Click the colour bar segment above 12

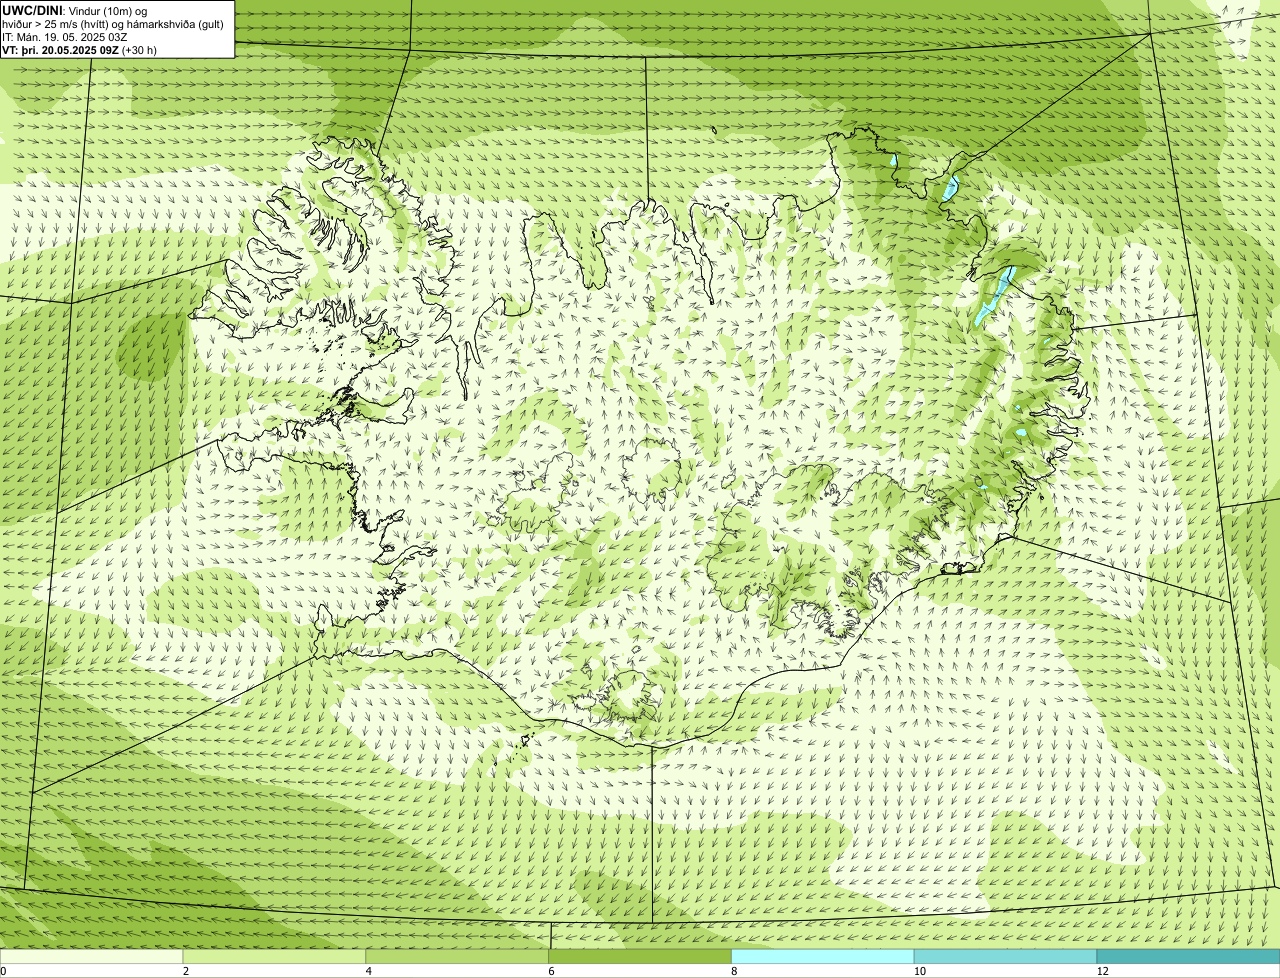click(1188, 957)
